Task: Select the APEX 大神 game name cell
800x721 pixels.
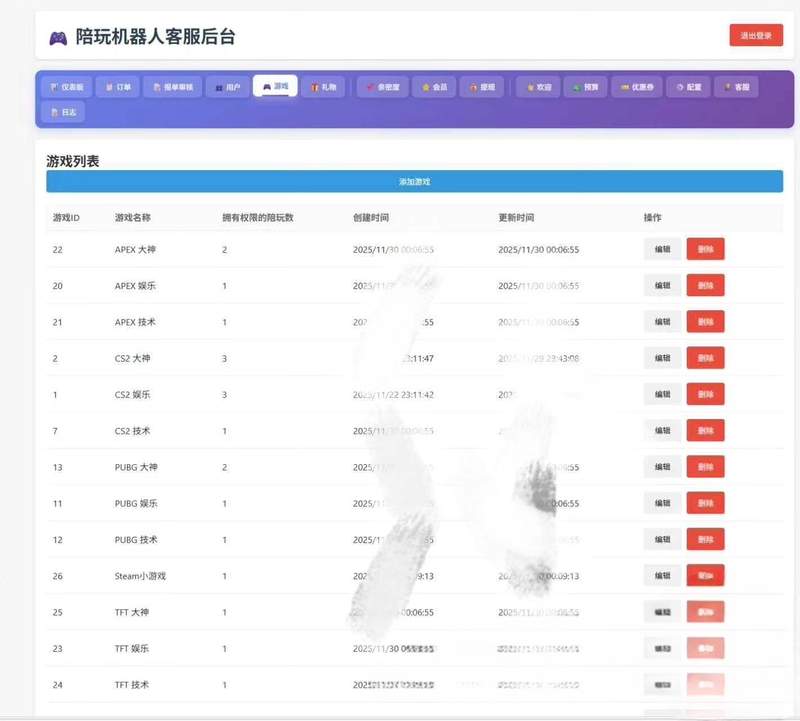Action: (x=135, y=250)
